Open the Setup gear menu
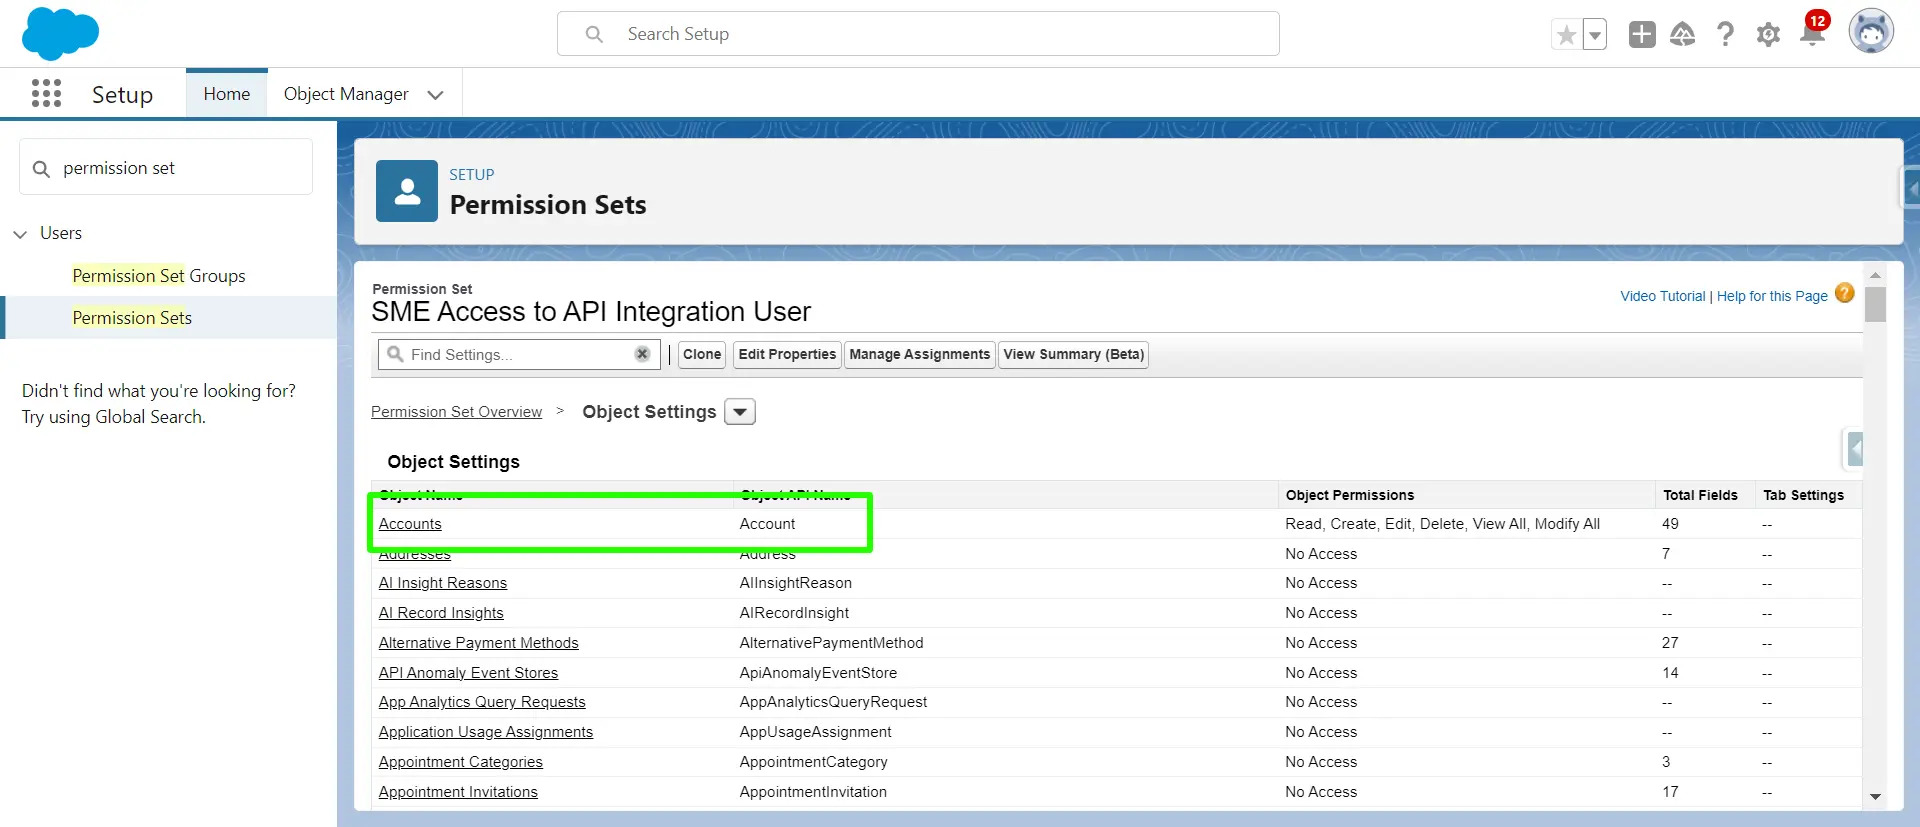This screenshot has height=827, width=1920. [x=1768, y=35]
